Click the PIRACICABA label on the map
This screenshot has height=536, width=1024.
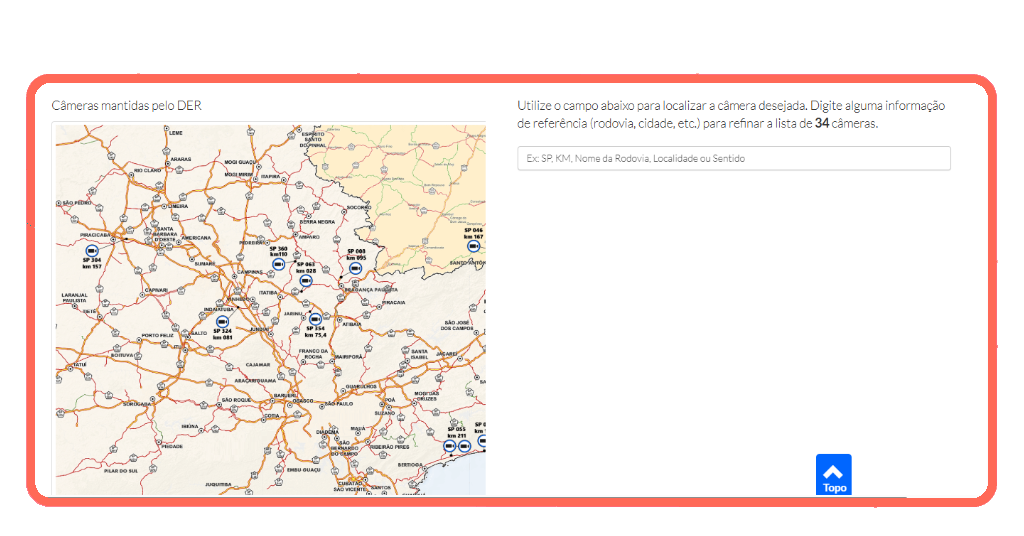tap(95, 235)
